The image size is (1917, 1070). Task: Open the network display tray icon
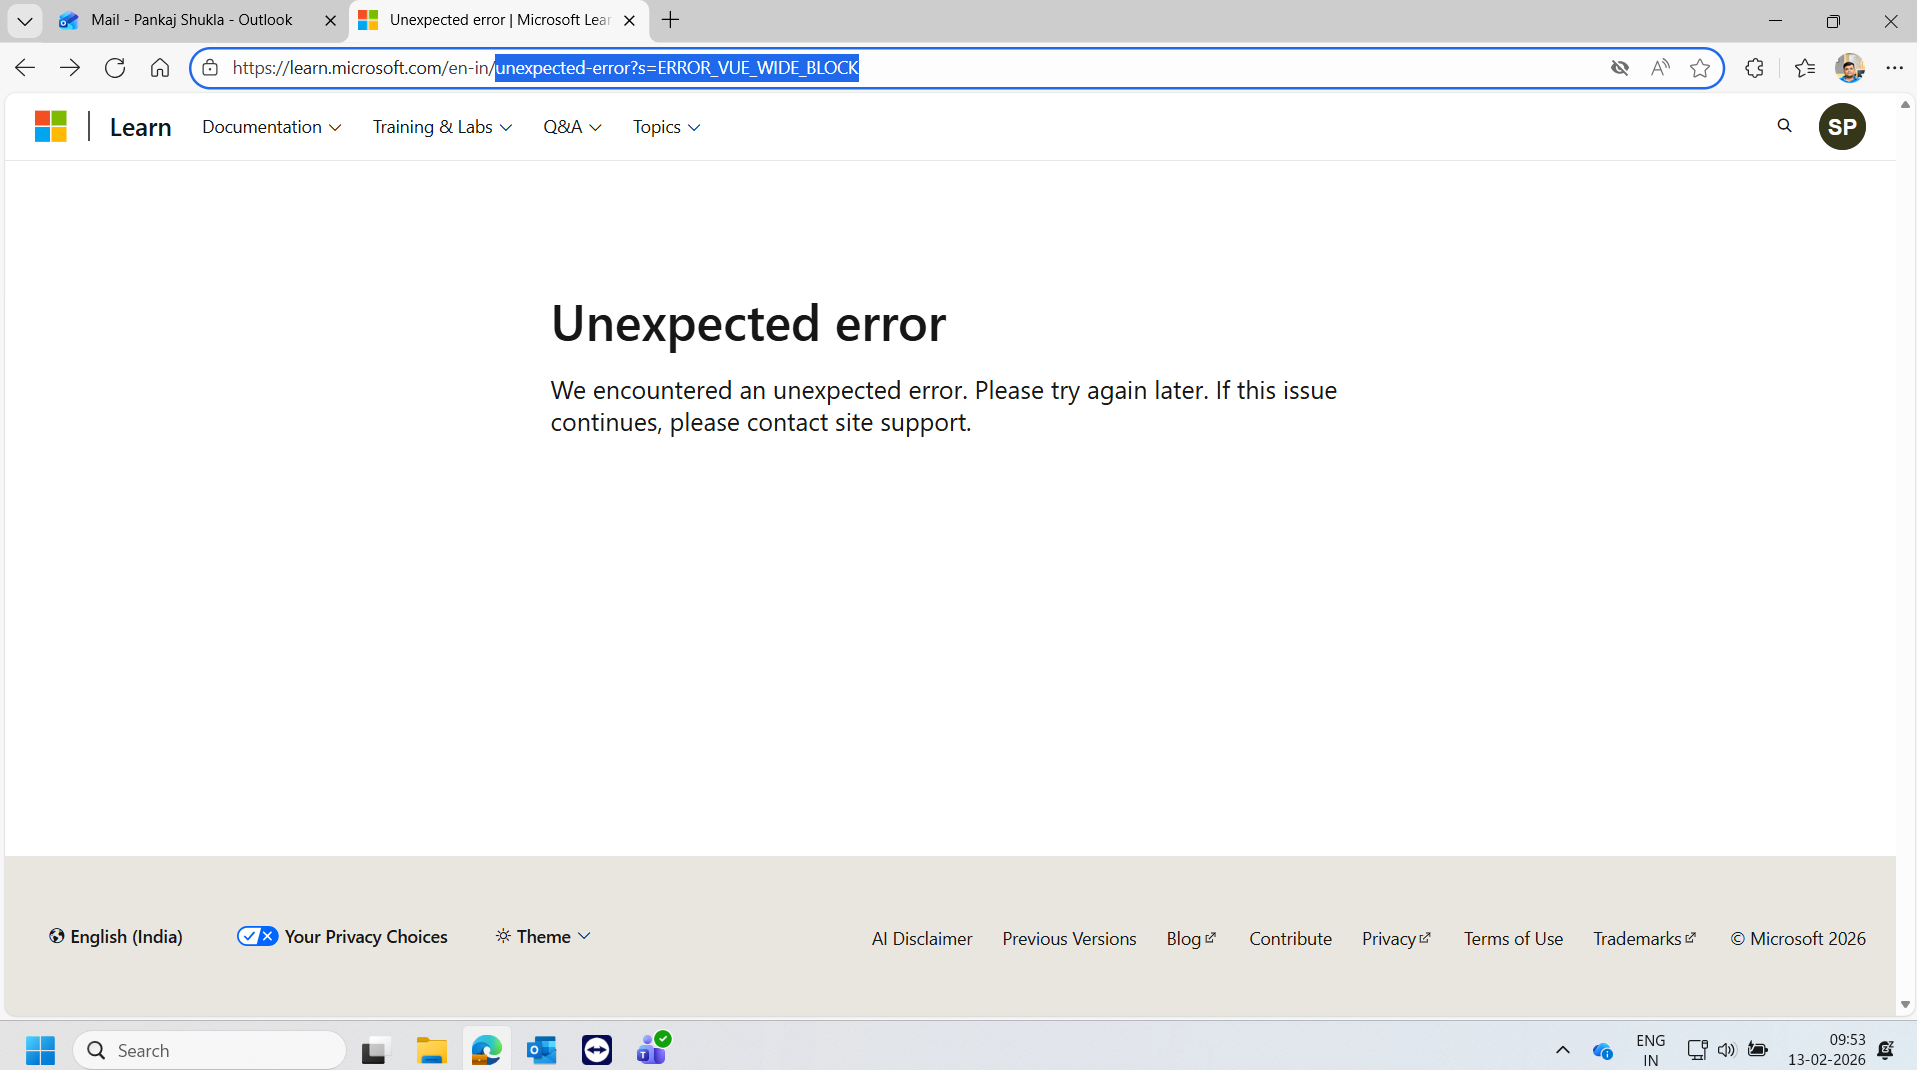[x=1697, y=1050]
